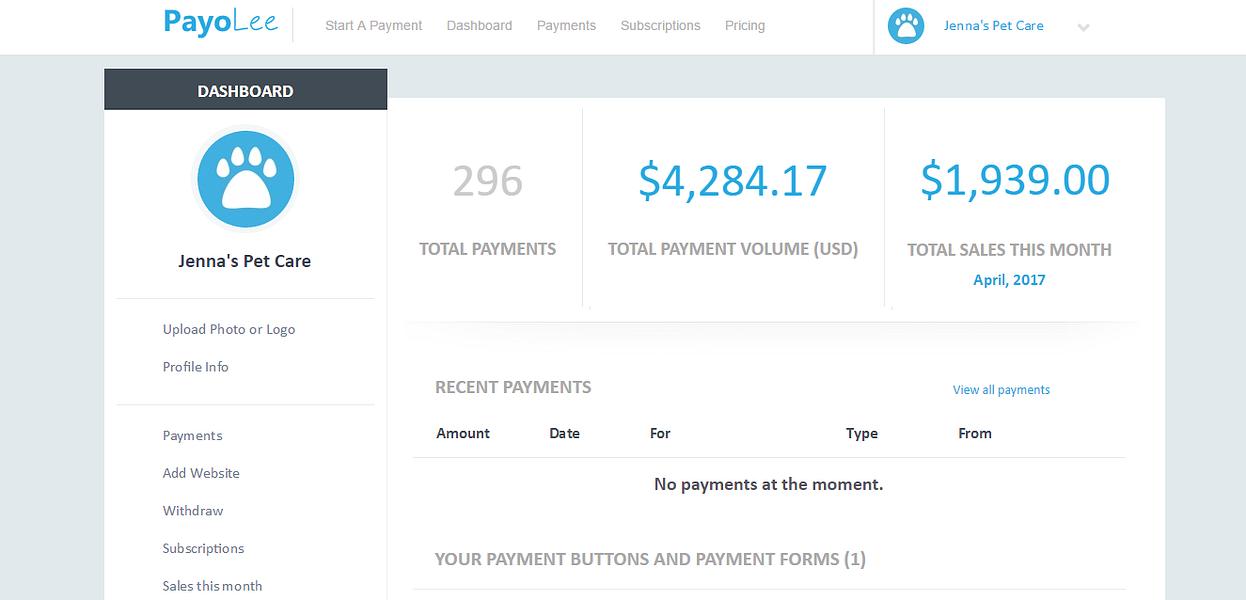Select the DASHBOARD sidebar header tab
The width and height of the screenshot is (1246, 600).
245,90
